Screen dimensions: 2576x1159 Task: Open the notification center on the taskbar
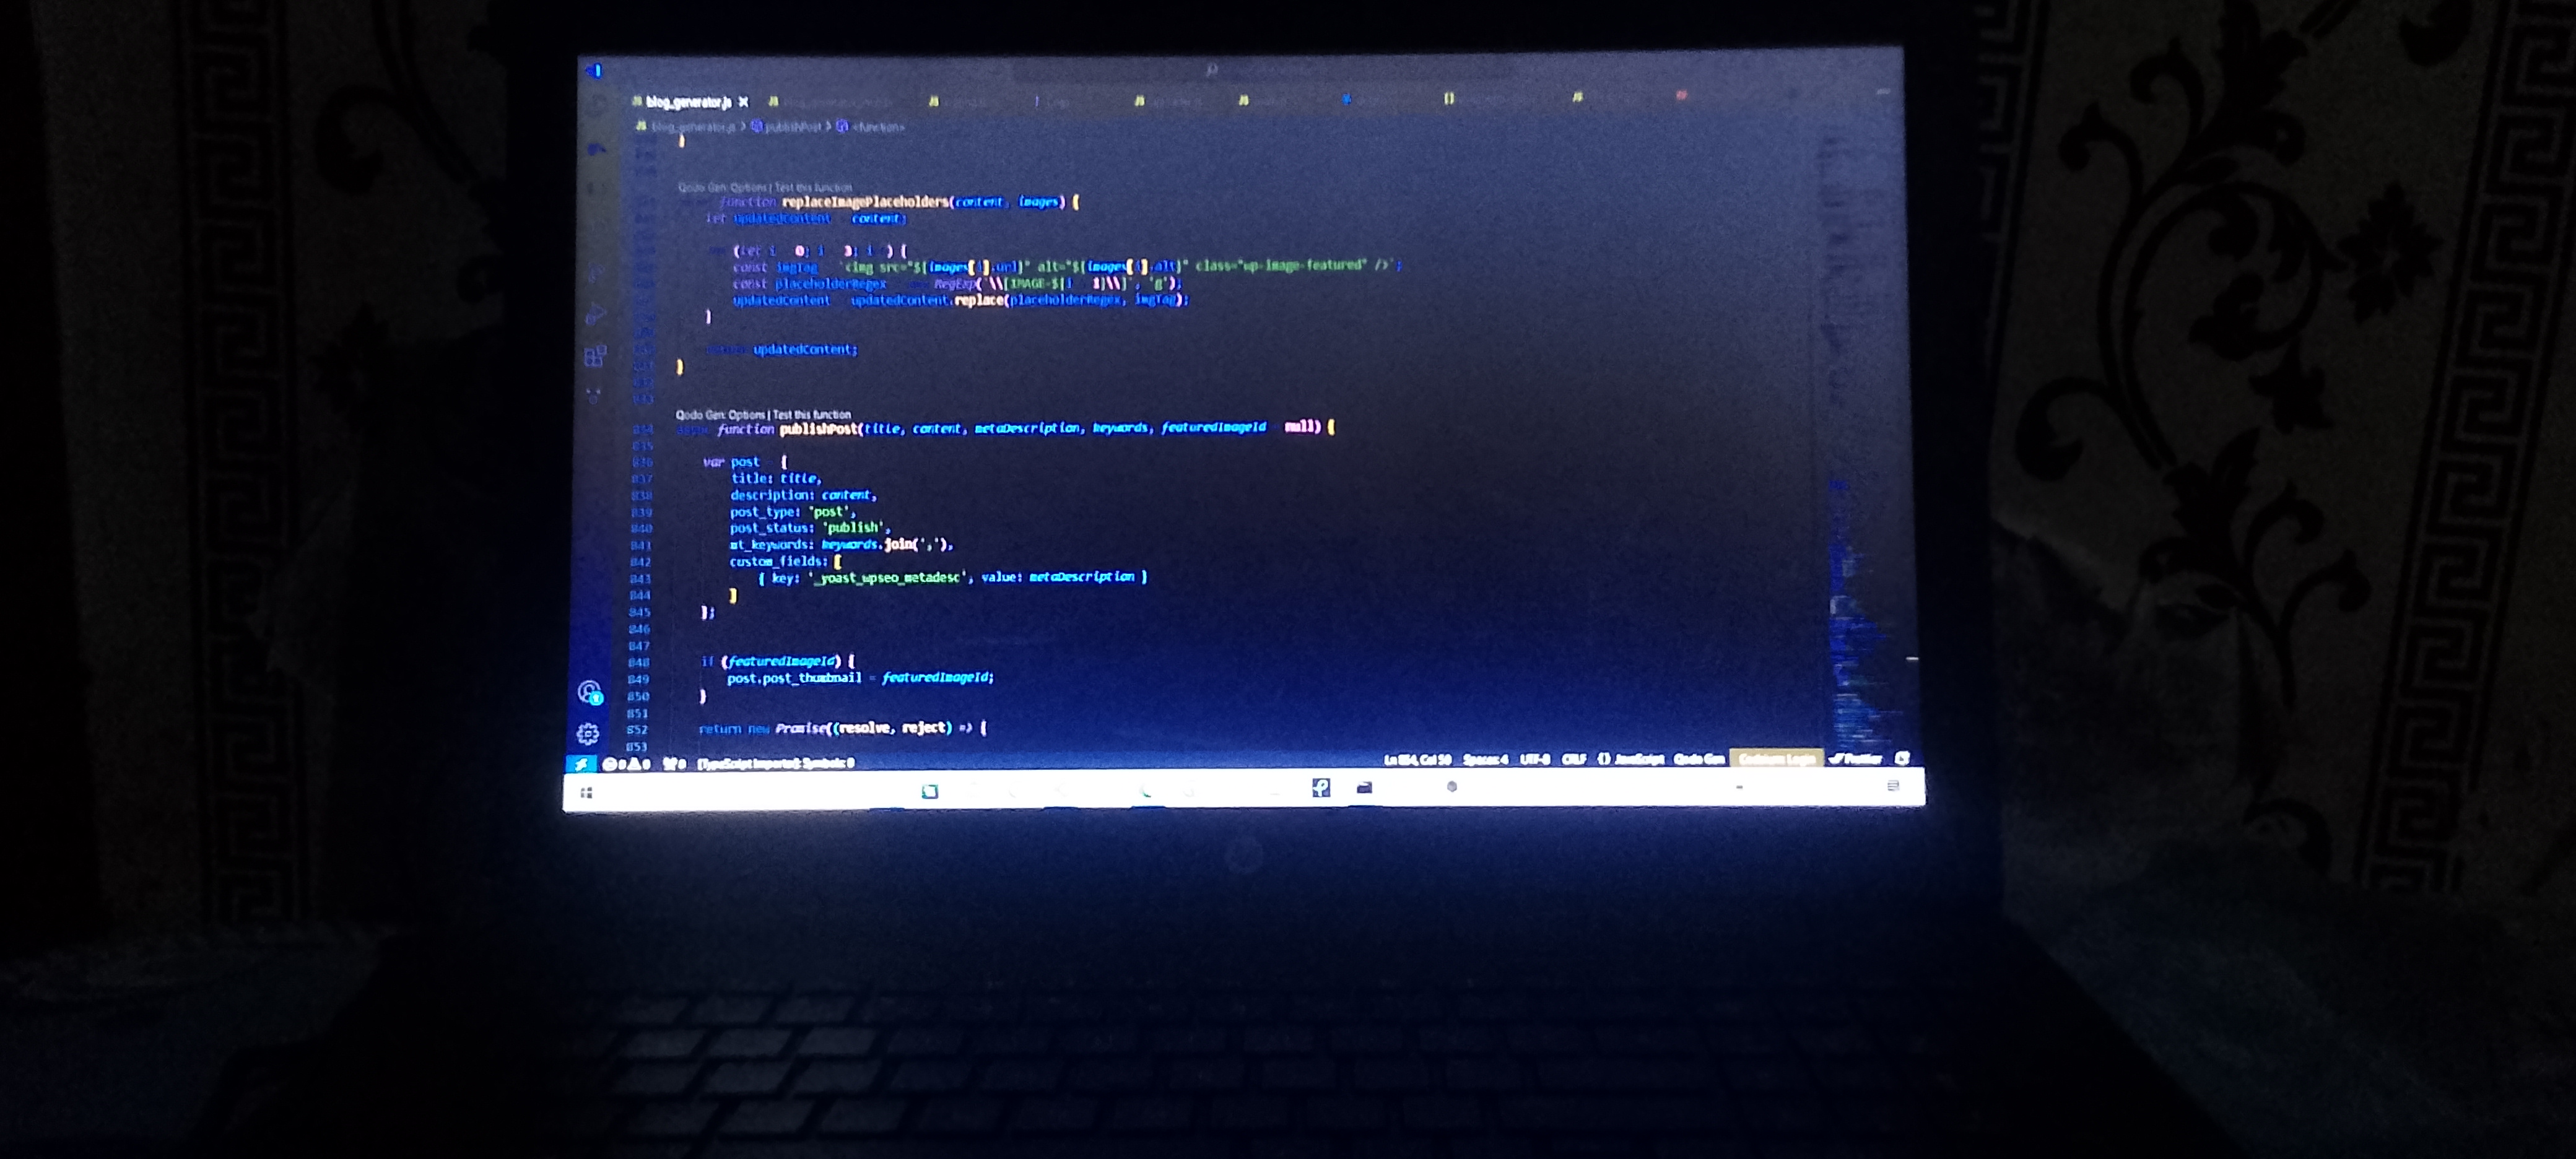click(1892, 786)
